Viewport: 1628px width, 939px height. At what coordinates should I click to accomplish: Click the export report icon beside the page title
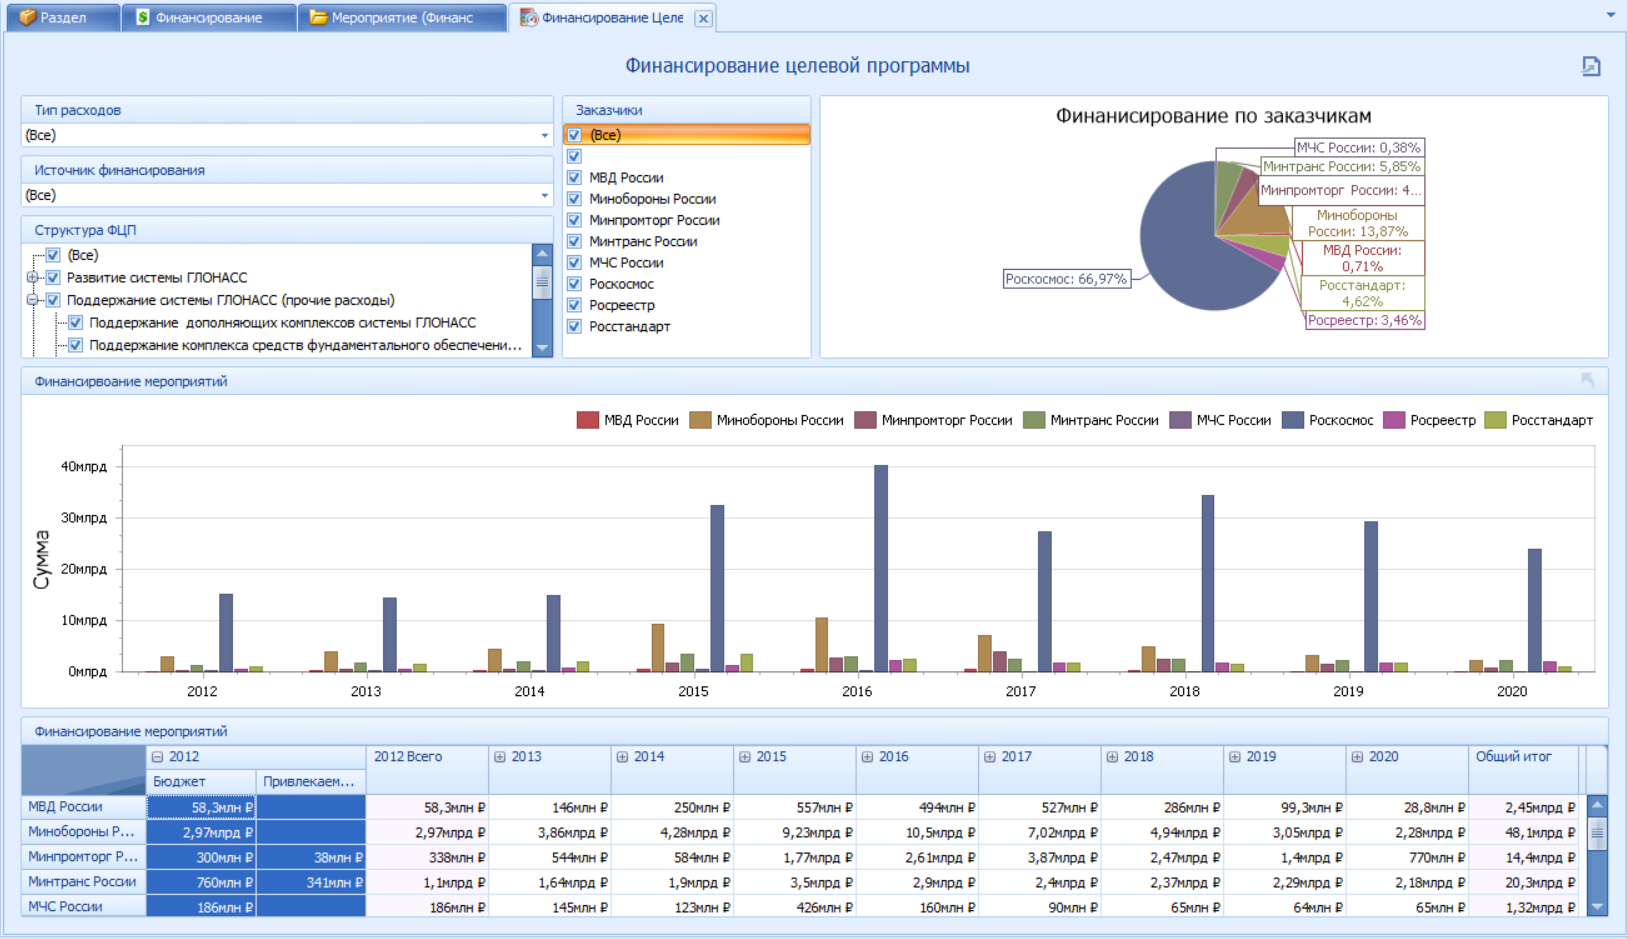point(1591,66)
